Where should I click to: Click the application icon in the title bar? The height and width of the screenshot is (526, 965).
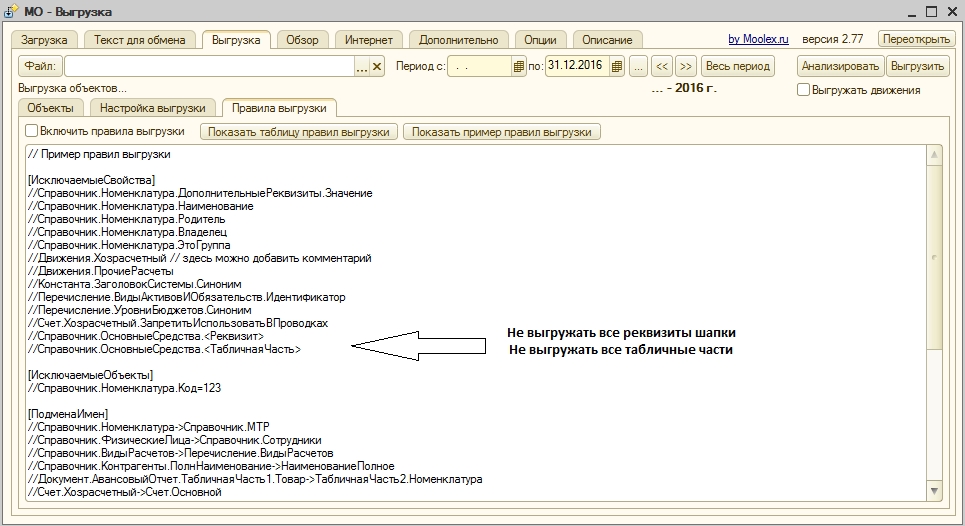[10, 11]
